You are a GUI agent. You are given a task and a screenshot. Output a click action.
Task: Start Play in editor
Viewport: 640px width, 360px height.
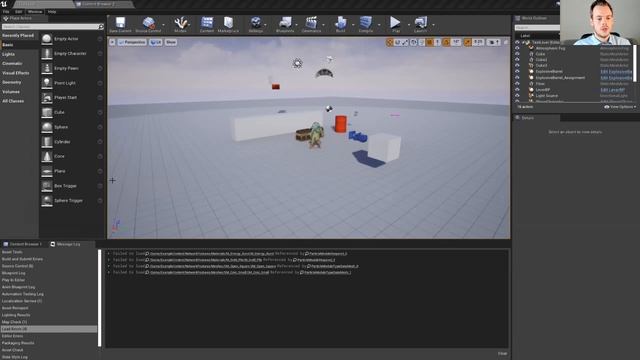395,24
